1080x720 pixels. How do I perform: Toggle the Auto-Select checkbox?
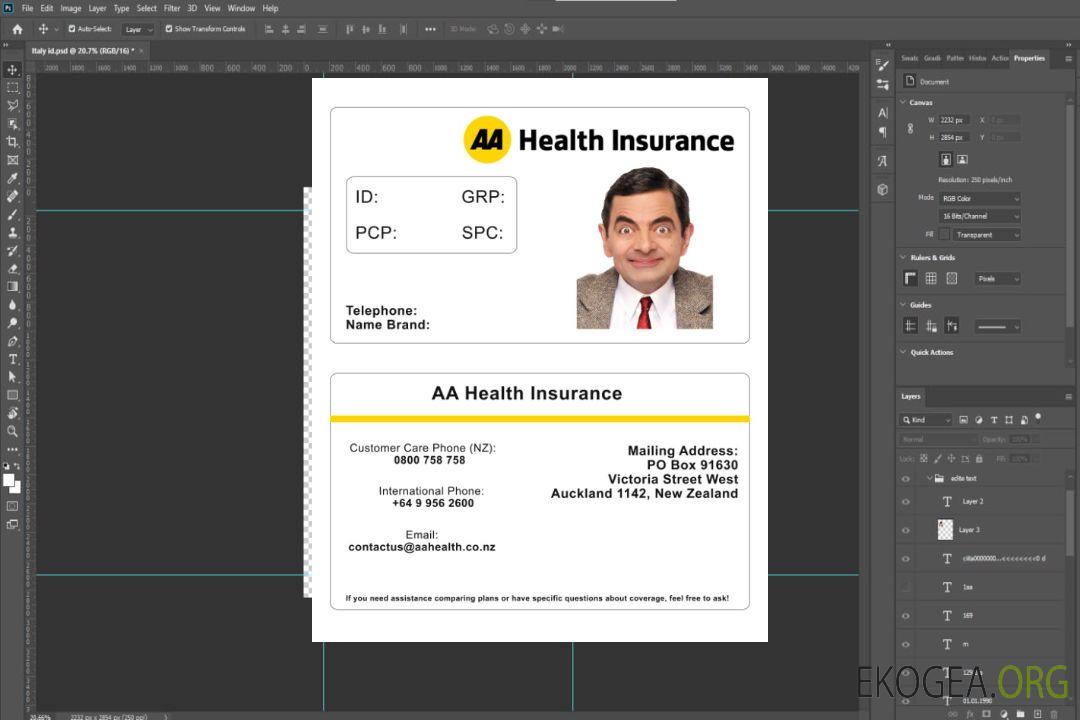(72, 29)
